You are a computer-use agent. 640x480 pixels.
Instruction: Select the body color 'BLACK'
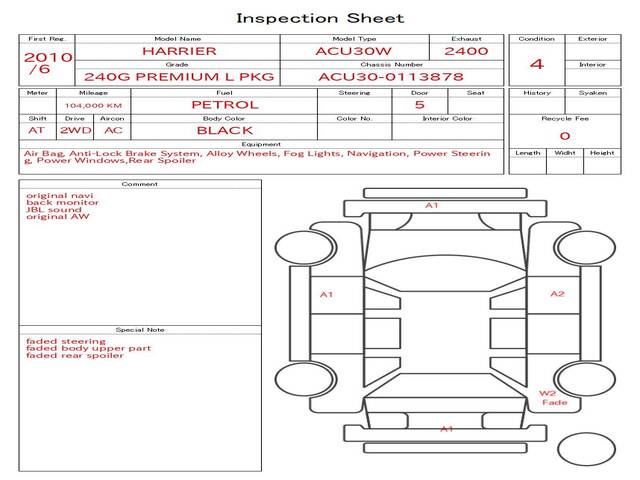point(225,131)
